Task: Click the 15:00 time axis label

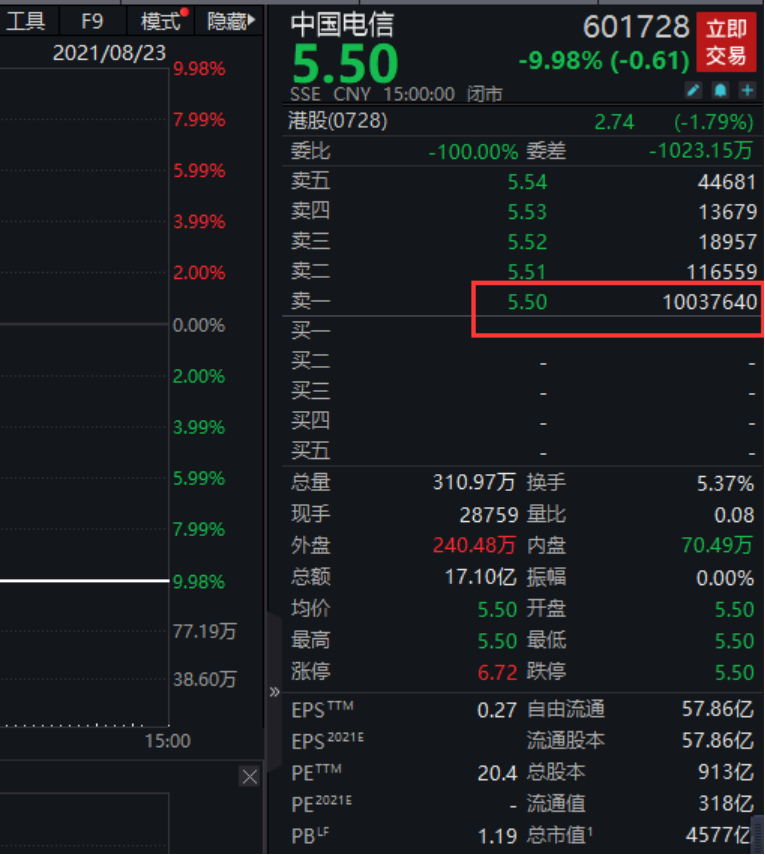Action: 167,741
